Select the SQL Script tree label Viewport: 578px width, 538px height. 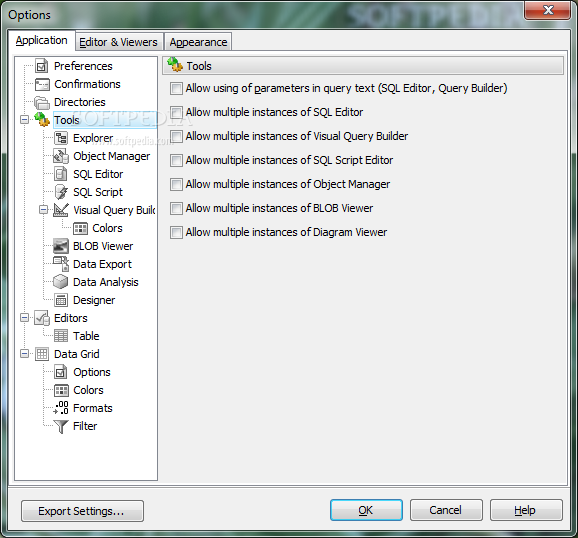point(98,192)
